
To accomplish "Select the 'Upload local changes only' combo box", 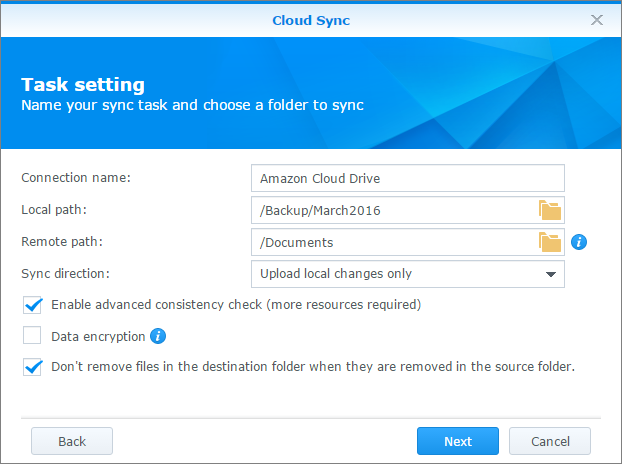I will tap(408, 274).
